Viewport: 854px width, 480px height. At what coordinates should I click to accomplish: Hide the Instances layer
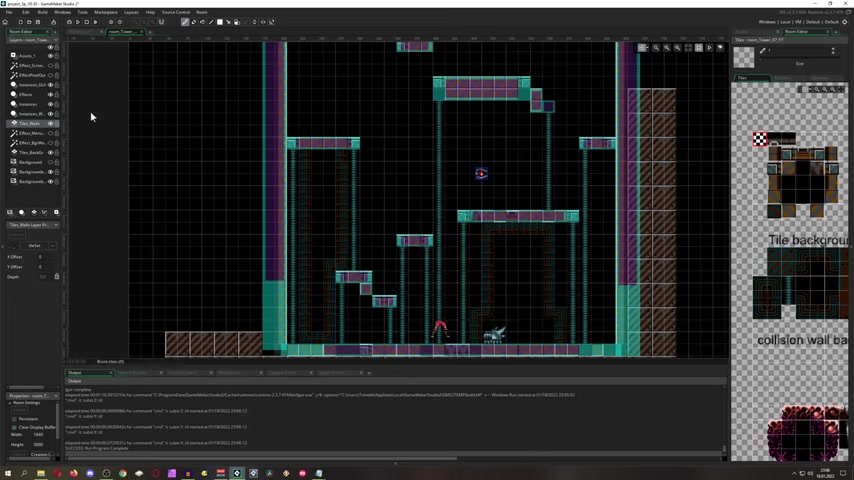50,104
